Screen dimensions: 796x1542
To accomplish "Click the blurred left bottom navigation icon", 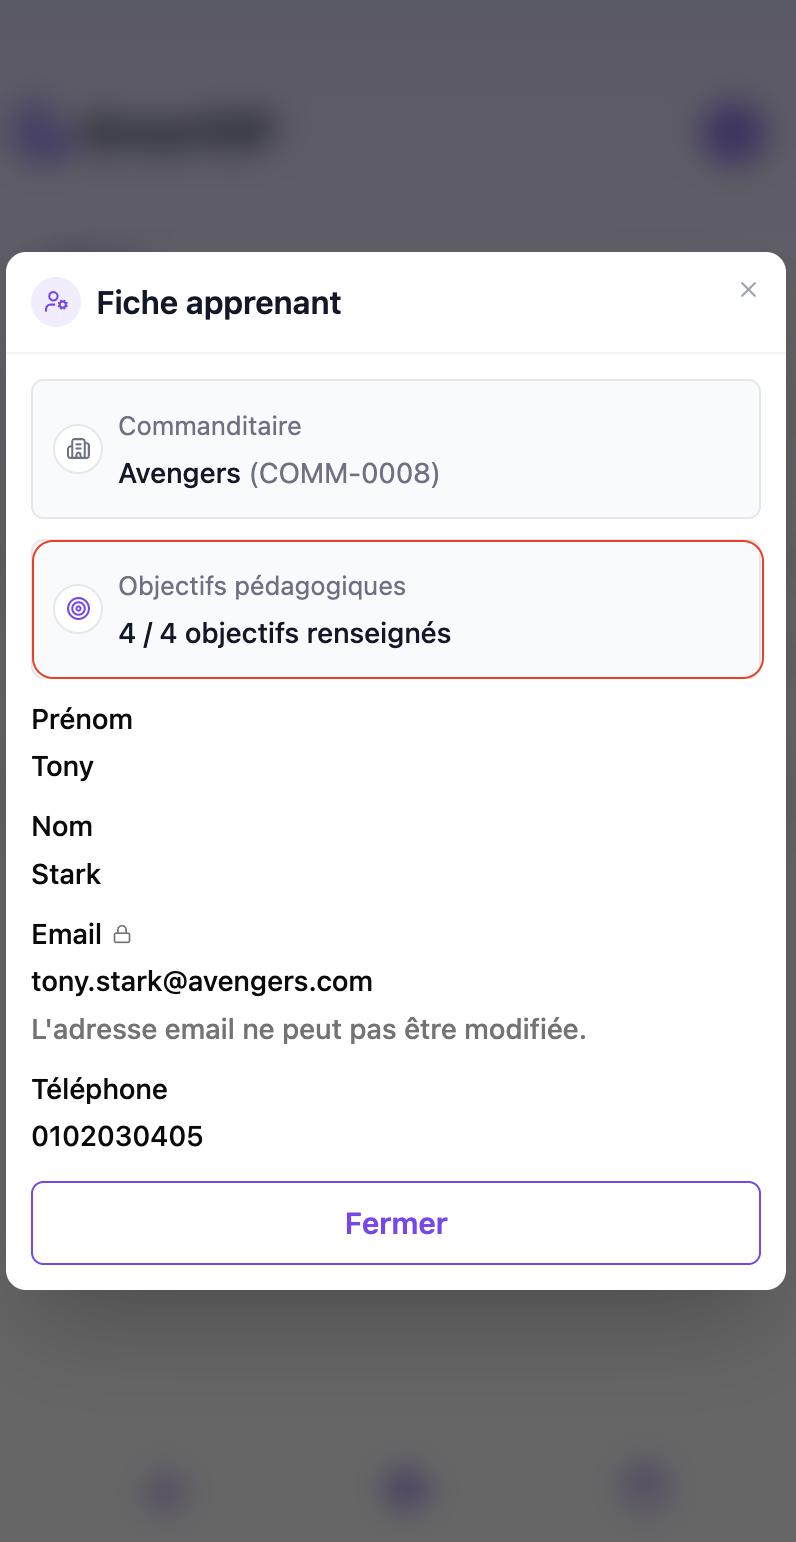I will pyautogui.click(x=165, y=1491).
